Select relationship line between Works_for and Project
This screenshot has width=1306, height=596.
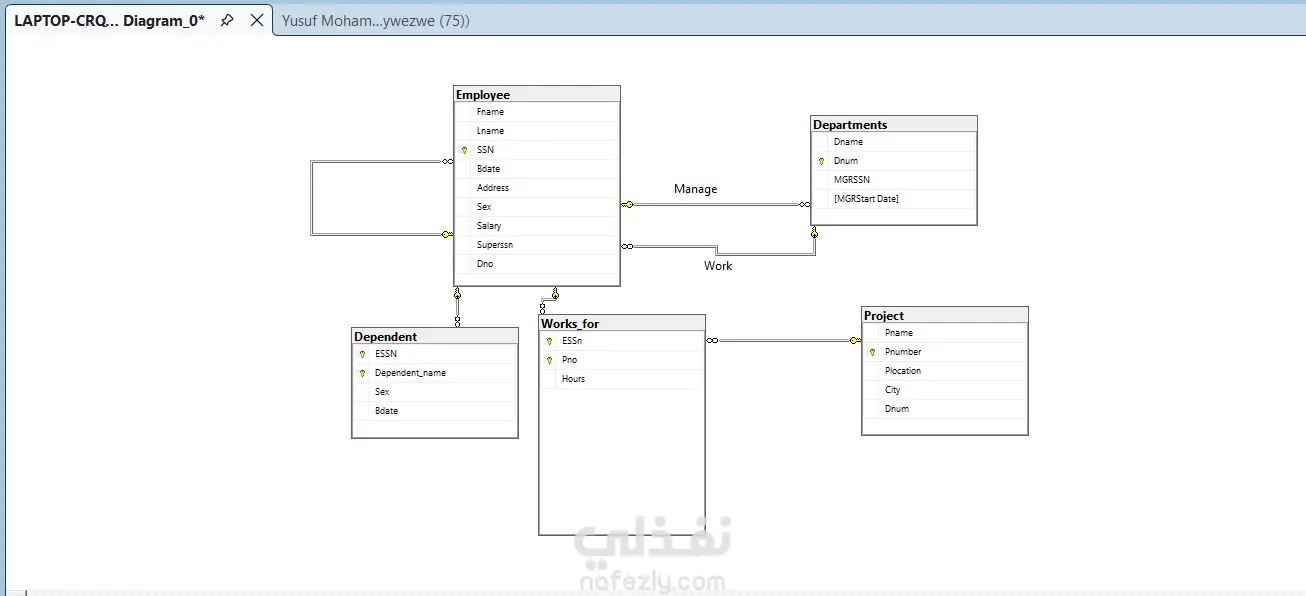[783, 341]
